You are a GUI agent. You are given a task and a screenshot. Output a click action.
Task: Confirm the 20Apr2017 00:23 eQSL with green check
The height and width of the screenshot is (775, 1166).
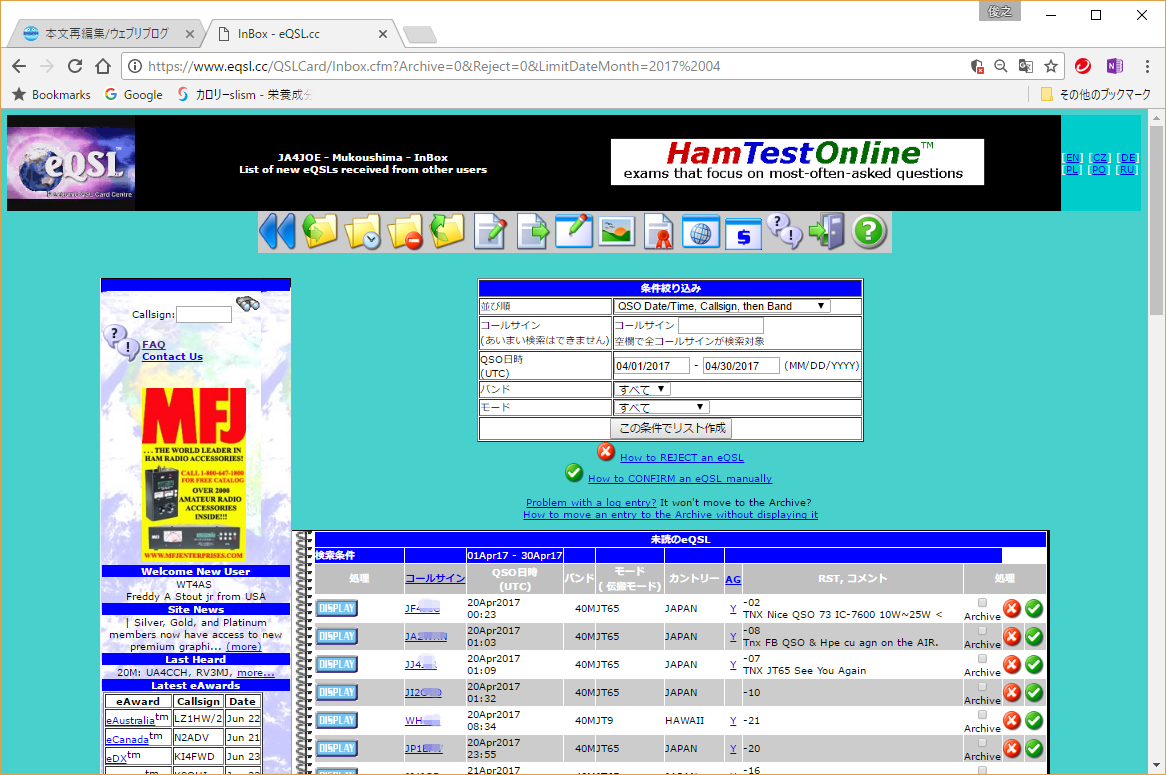coord(1034,608)
